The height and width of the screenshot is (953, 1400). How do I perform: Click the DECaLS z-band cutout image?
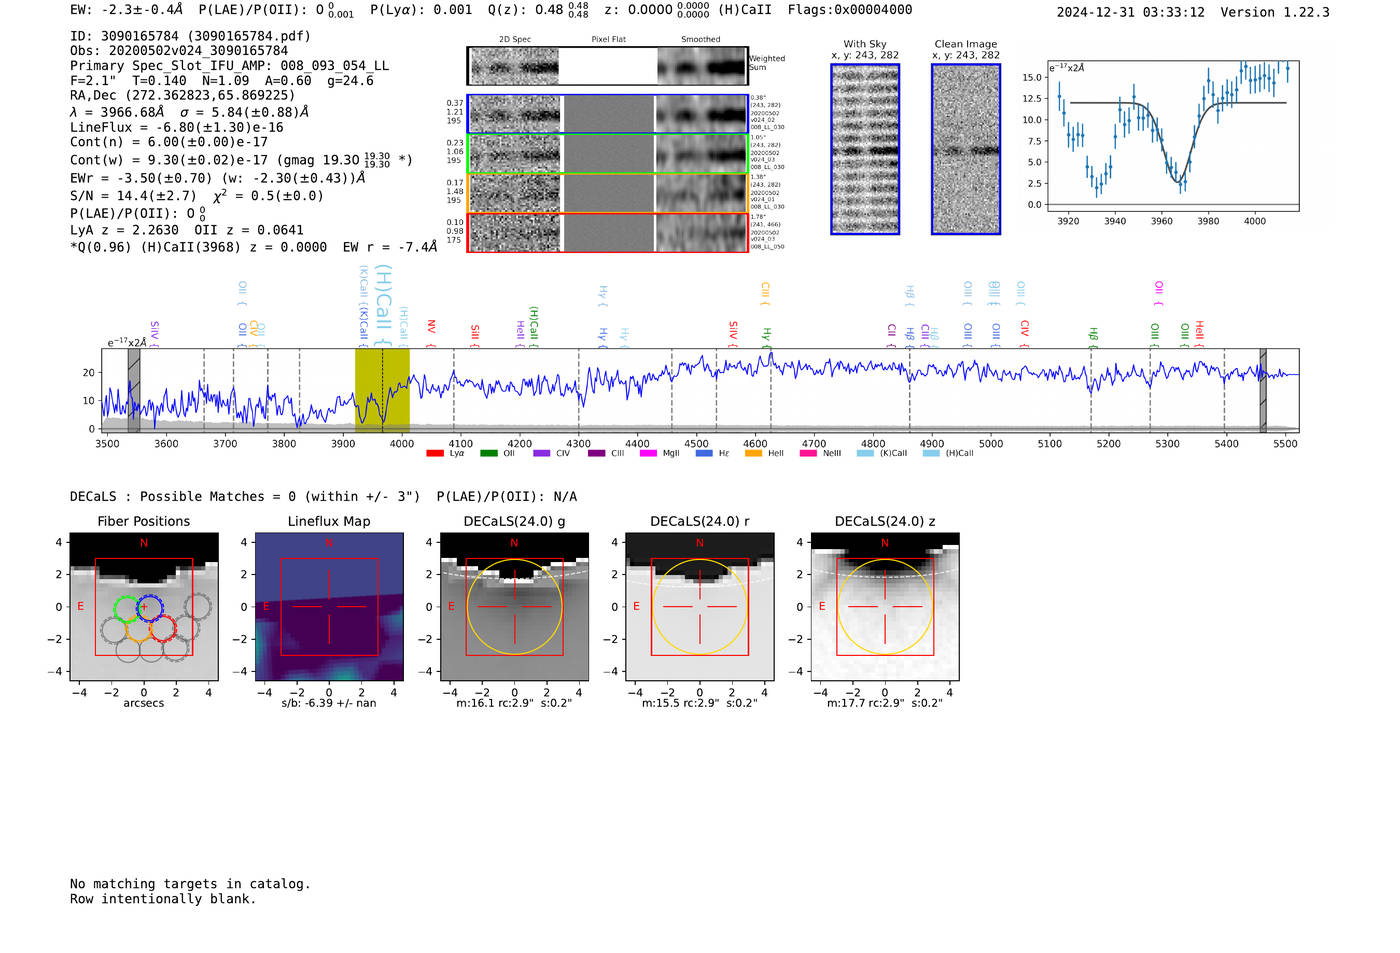[x=884, y=607]
